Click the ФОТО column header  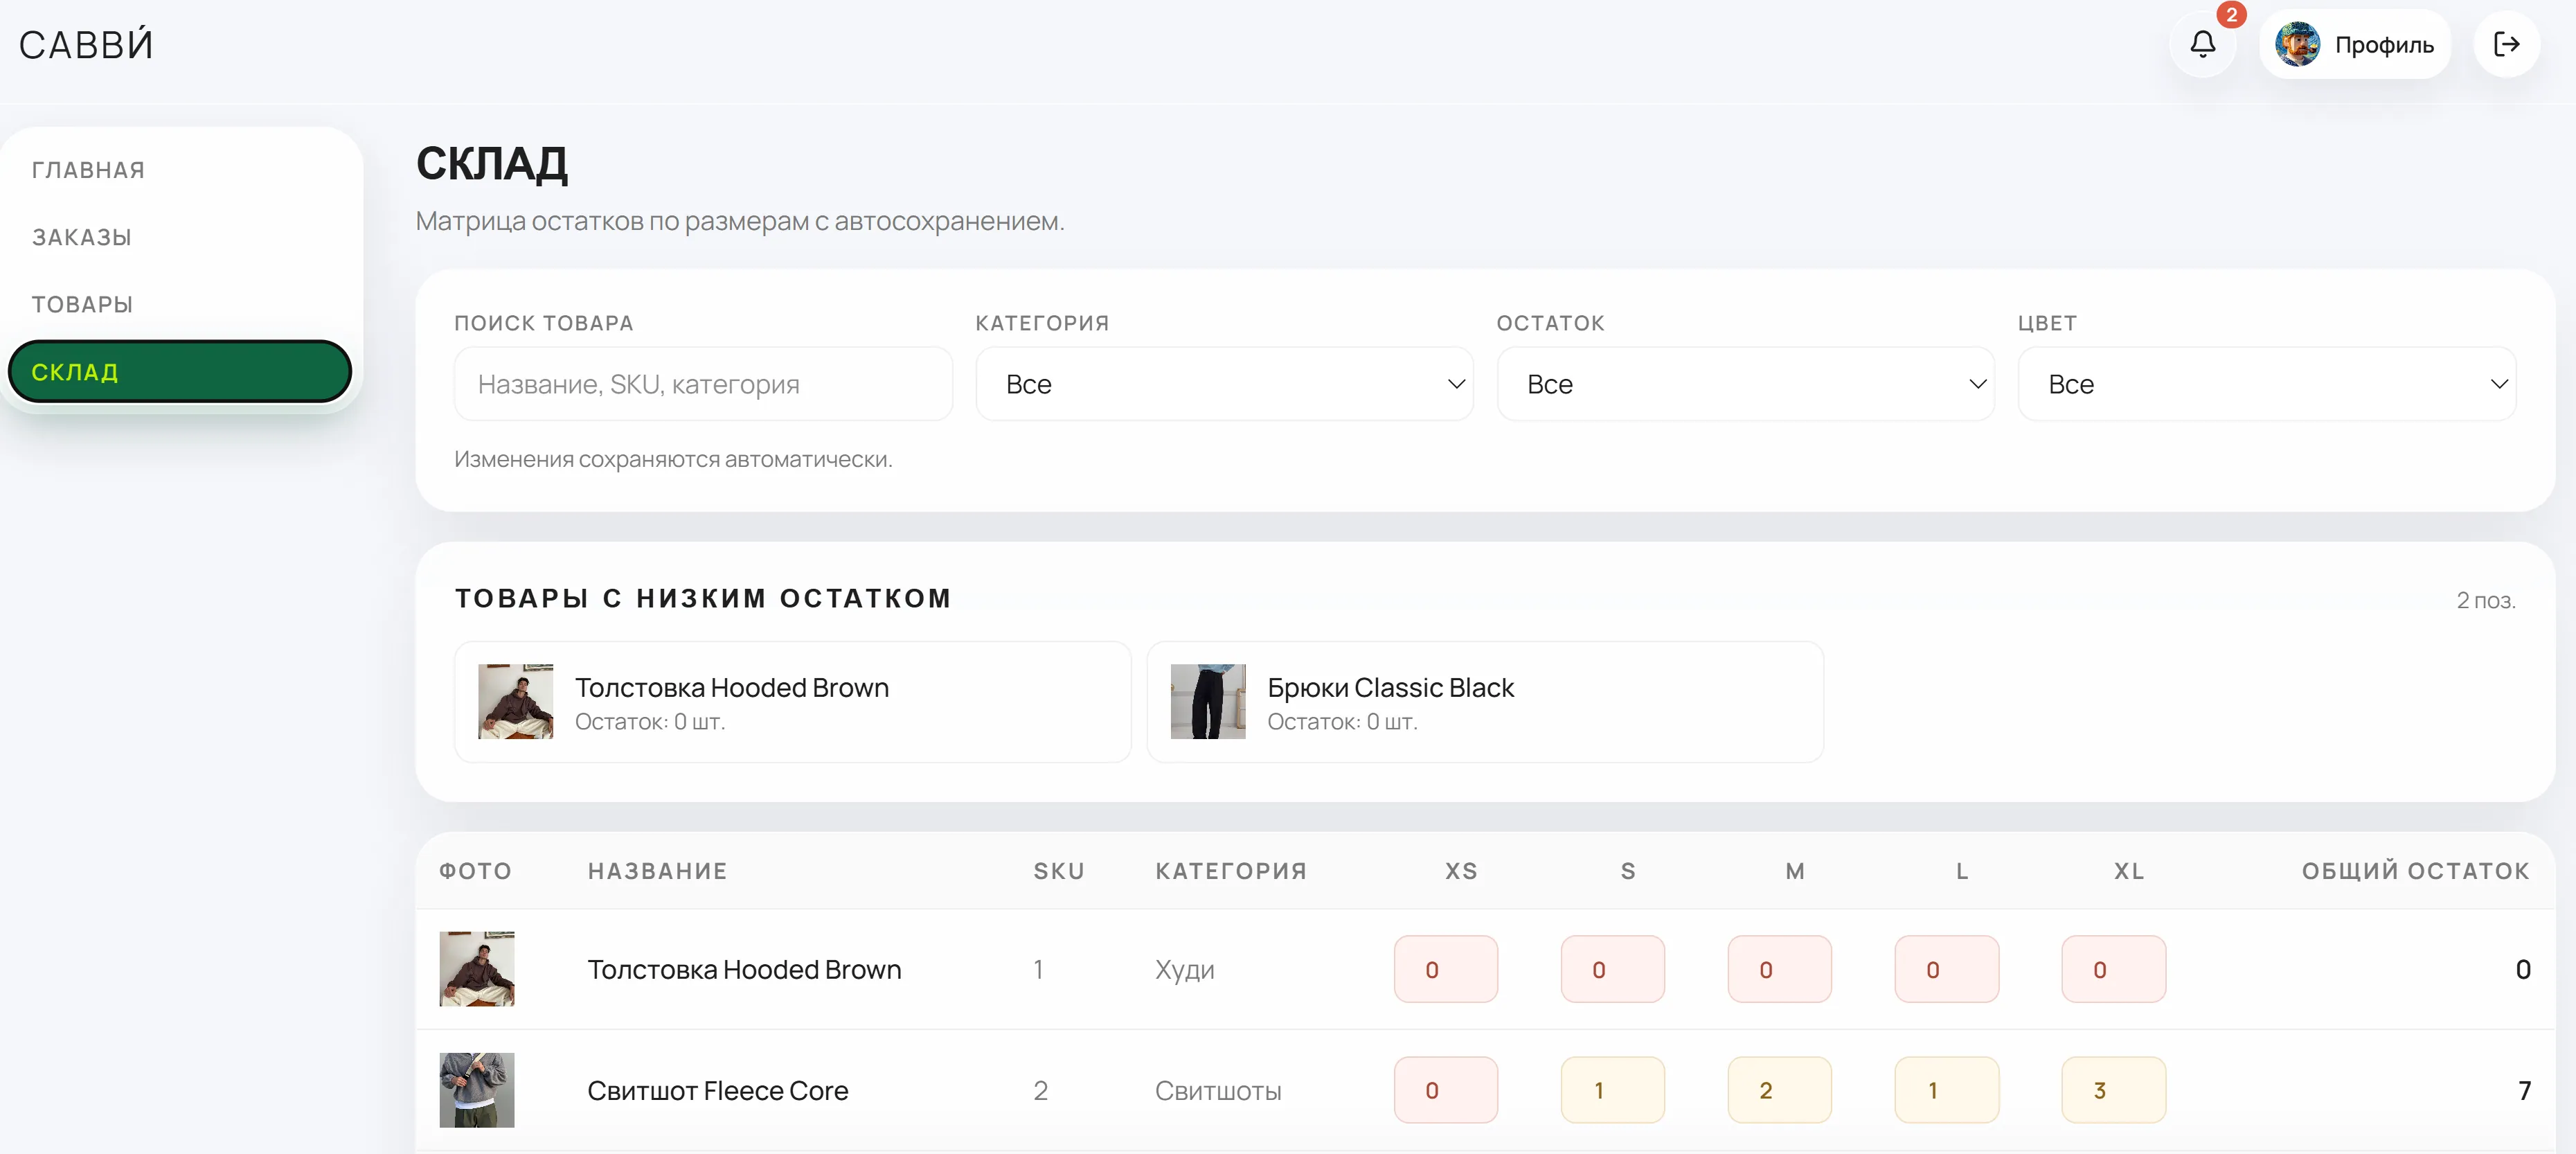pyautogui.click(x=475, y=871)
